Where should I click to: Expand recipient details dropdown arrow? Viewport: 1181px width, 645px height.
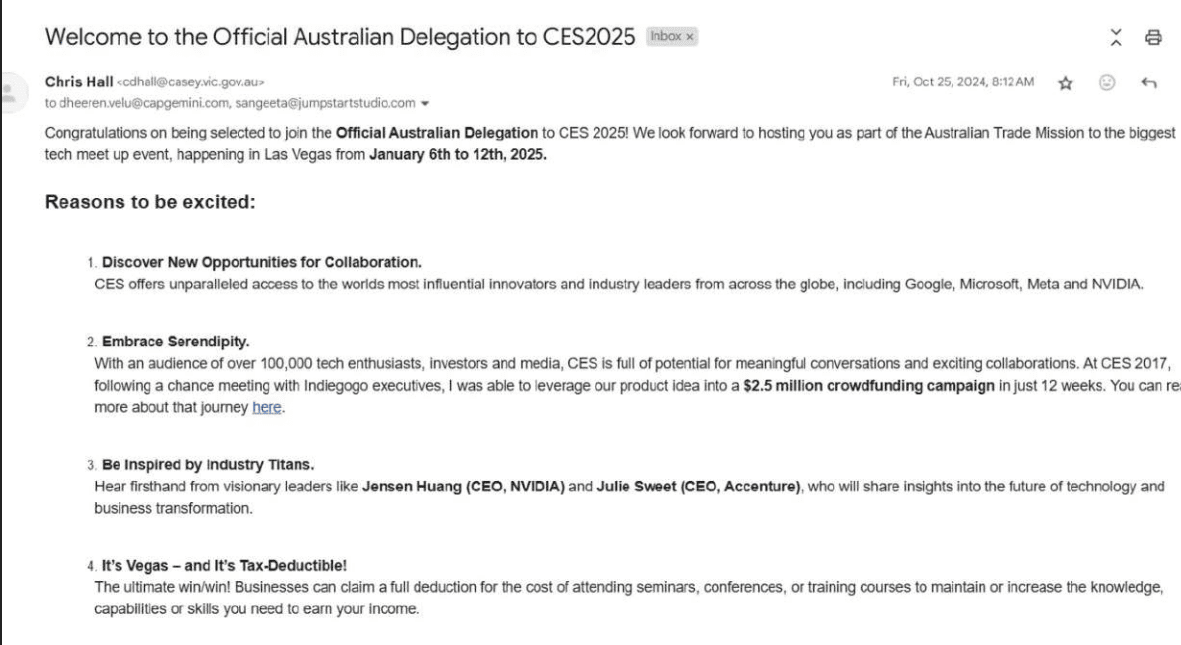(x=425, y=103)
